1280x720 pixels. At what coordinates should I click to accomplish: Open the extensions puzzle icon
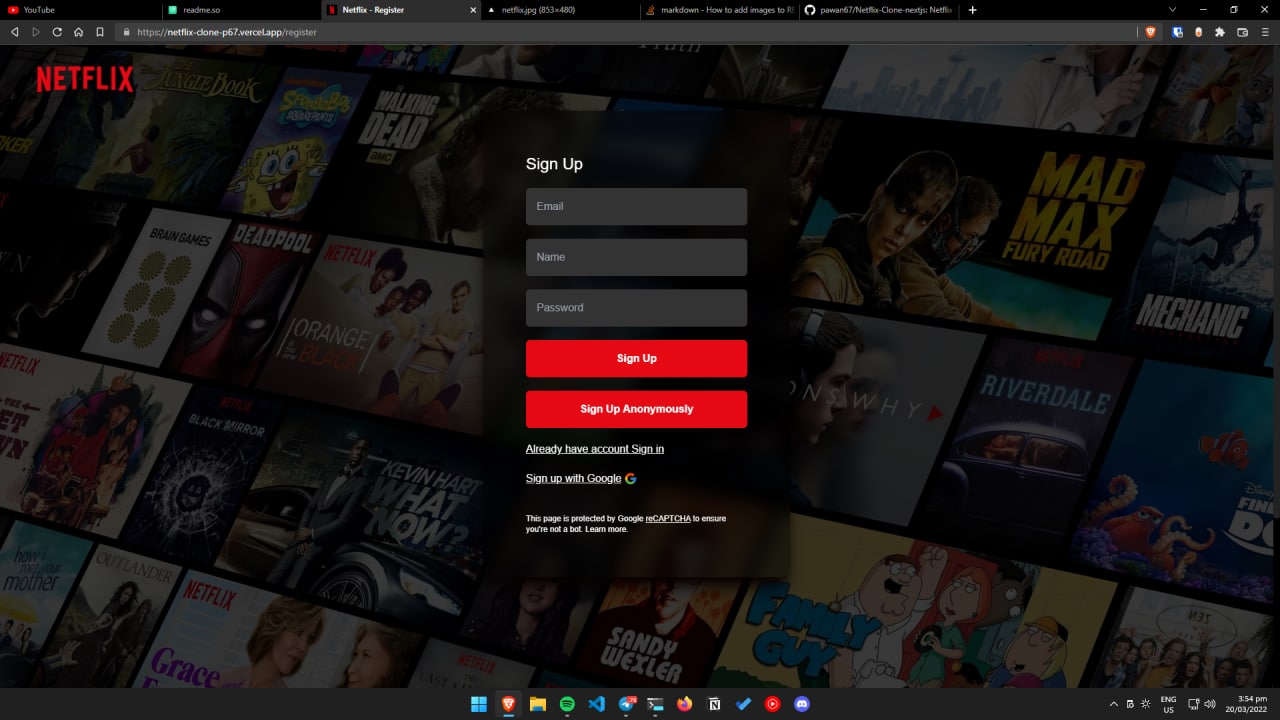[1220, 32]
